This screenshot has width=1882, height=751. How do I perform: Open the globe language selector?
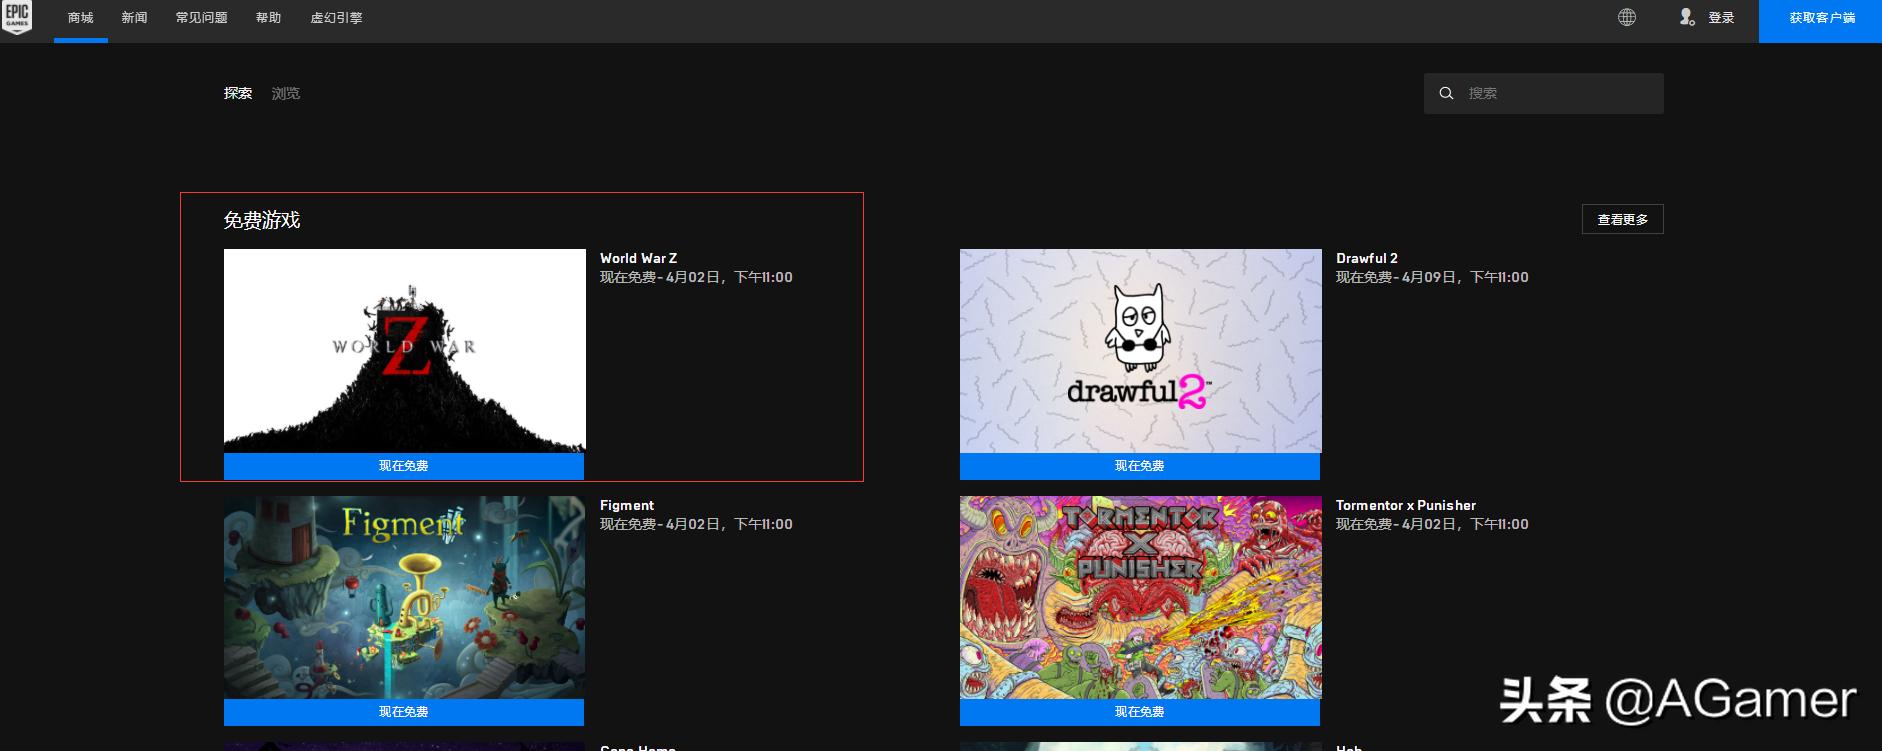pos(1627,17)
